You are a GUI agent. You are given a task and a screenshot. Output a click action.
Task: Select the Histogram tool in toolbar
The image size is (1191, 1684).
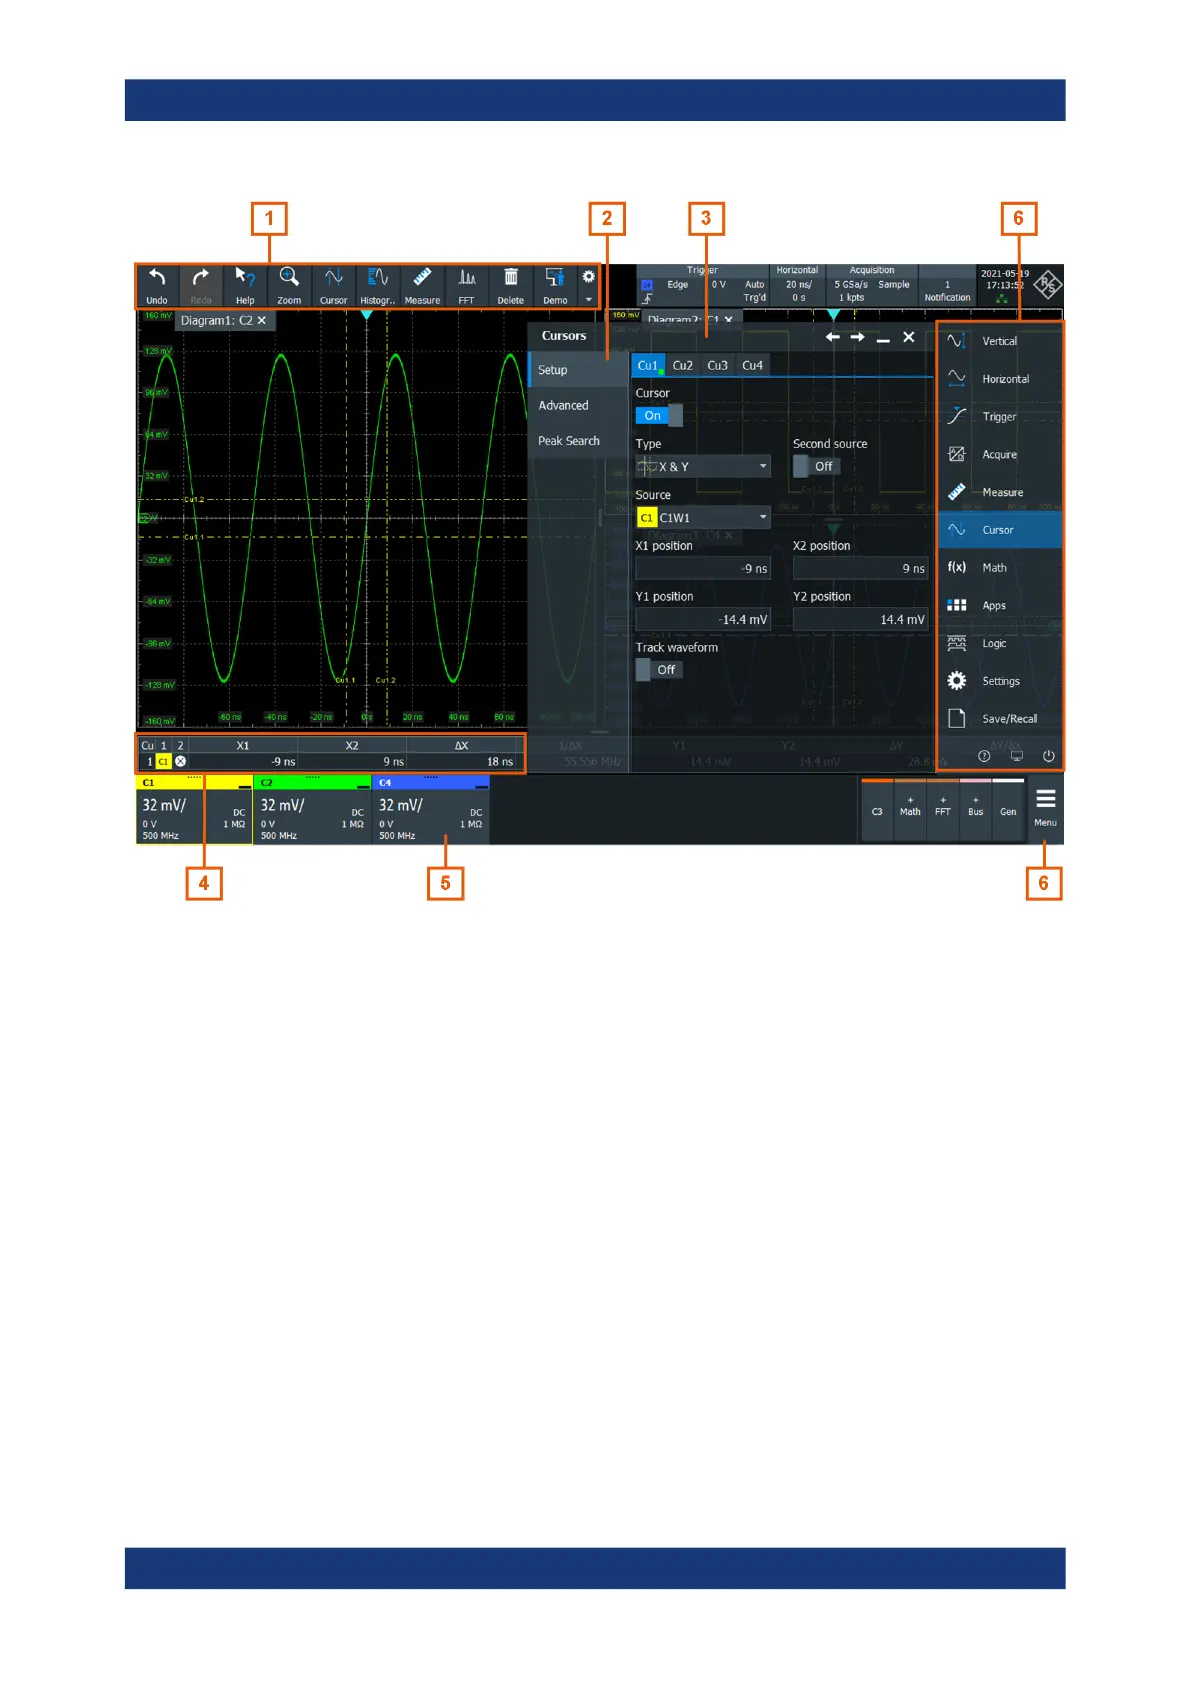tap(378, 286)
